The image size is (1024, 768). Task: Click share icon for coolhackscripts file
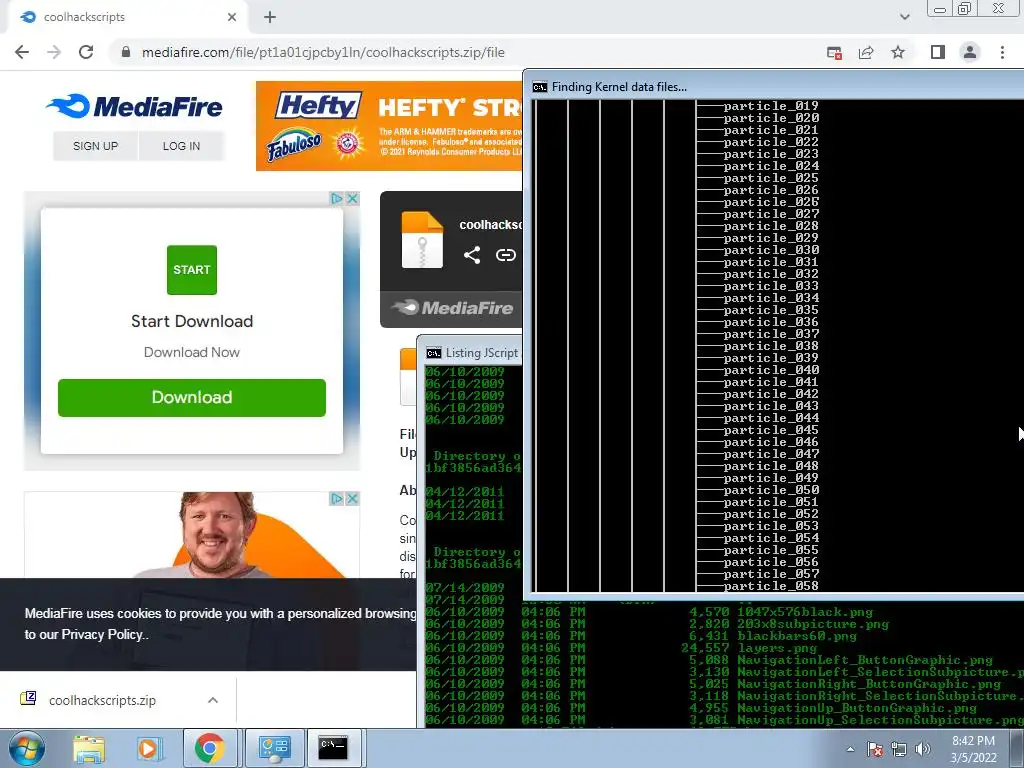[472, 255]
